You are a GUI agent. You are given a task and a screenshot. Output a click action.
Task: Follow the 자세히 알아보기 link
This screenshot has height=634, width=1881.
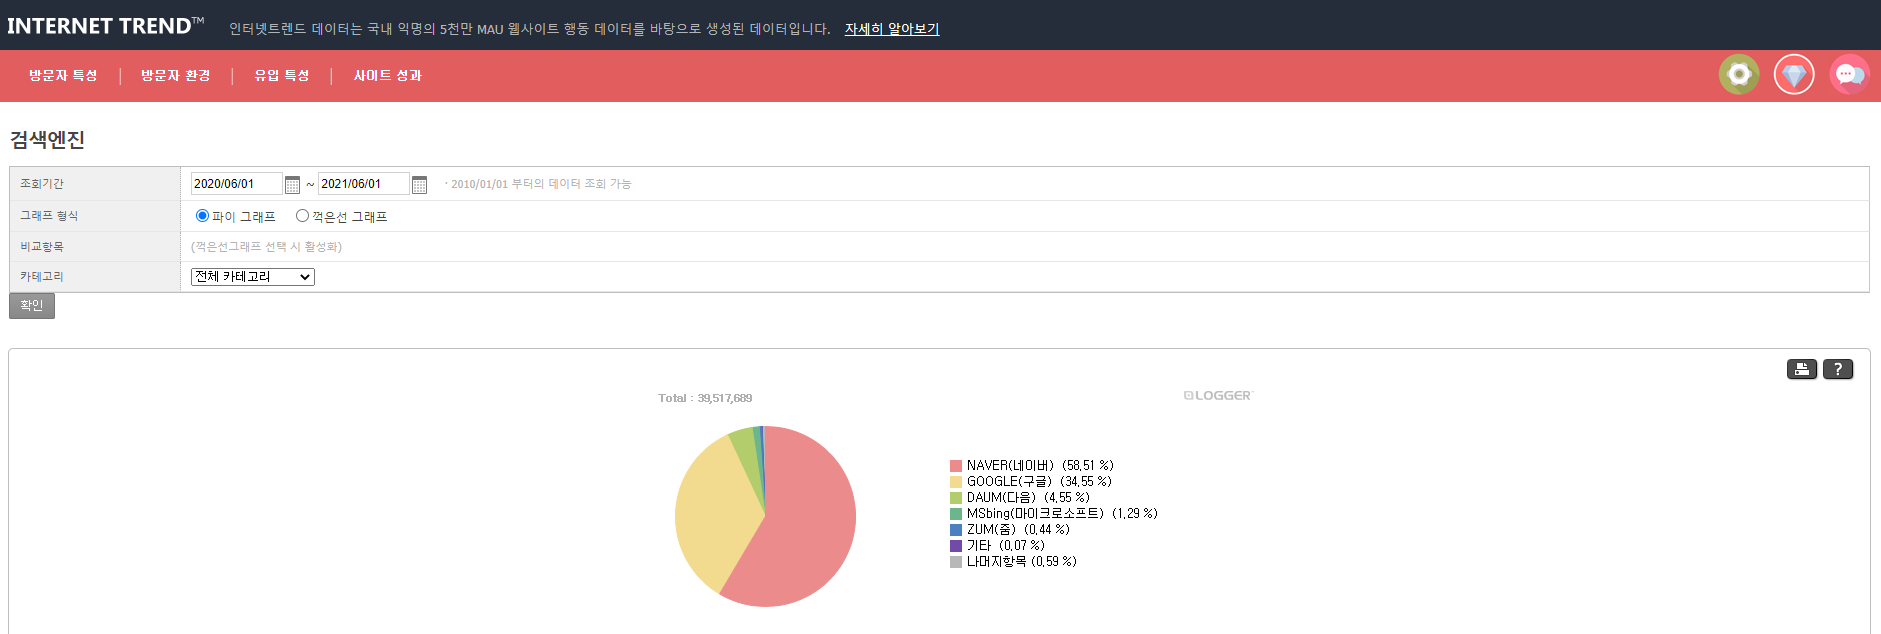click(x=892, y=29)
